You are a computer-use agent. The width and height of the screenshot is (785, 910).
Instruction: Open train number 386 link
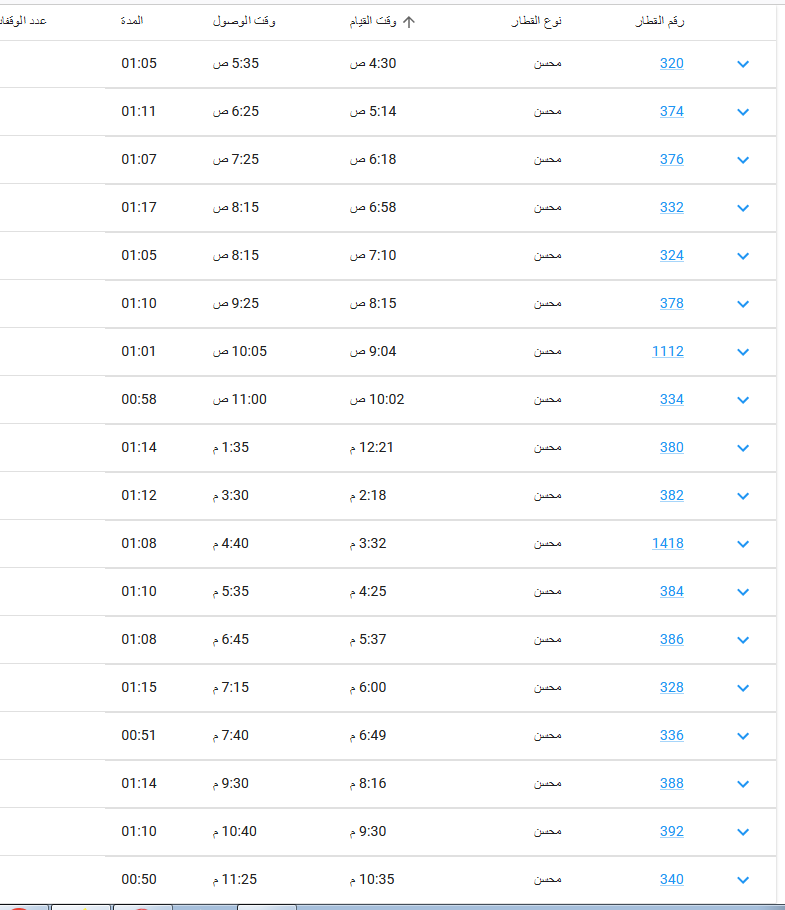tap(671, 639)
